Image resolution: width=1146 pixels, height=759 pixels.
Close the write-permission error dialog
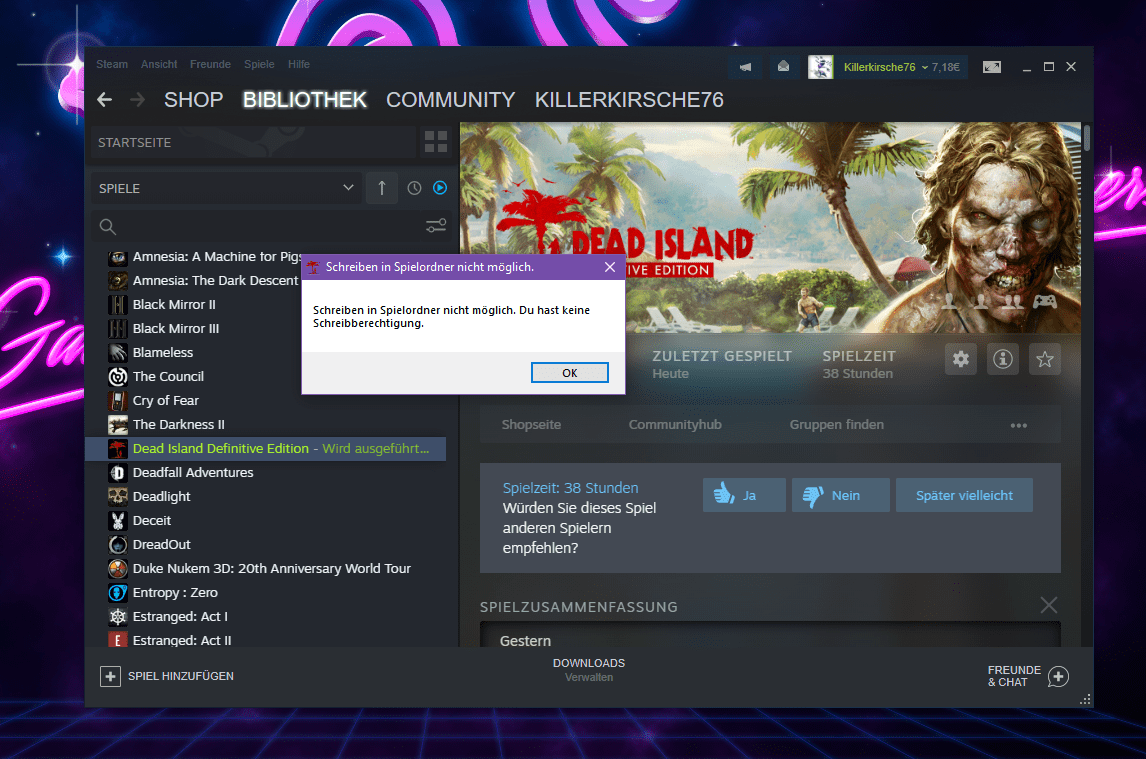610,267
